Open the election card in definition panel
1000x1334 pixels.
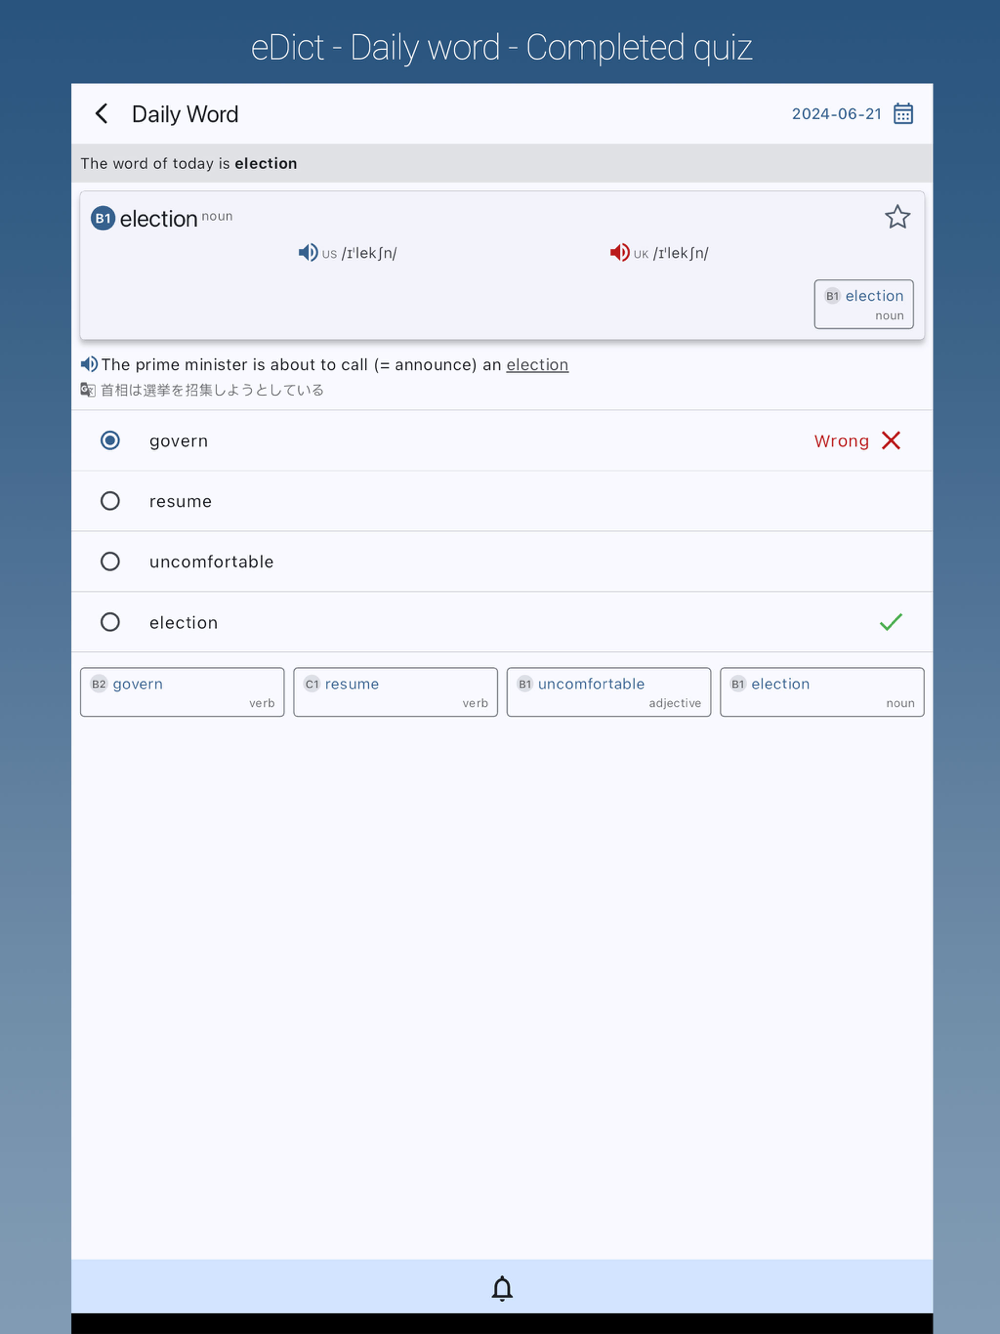(x=864, y=304)
